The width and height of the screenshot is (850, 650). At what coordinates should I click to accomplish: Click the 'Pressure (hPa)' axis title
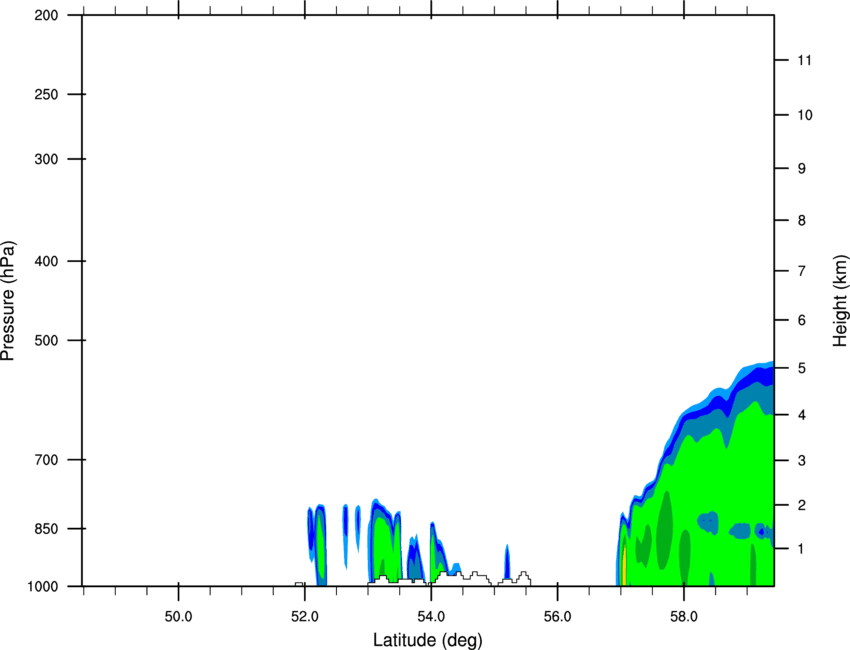[x=8, y=301]
